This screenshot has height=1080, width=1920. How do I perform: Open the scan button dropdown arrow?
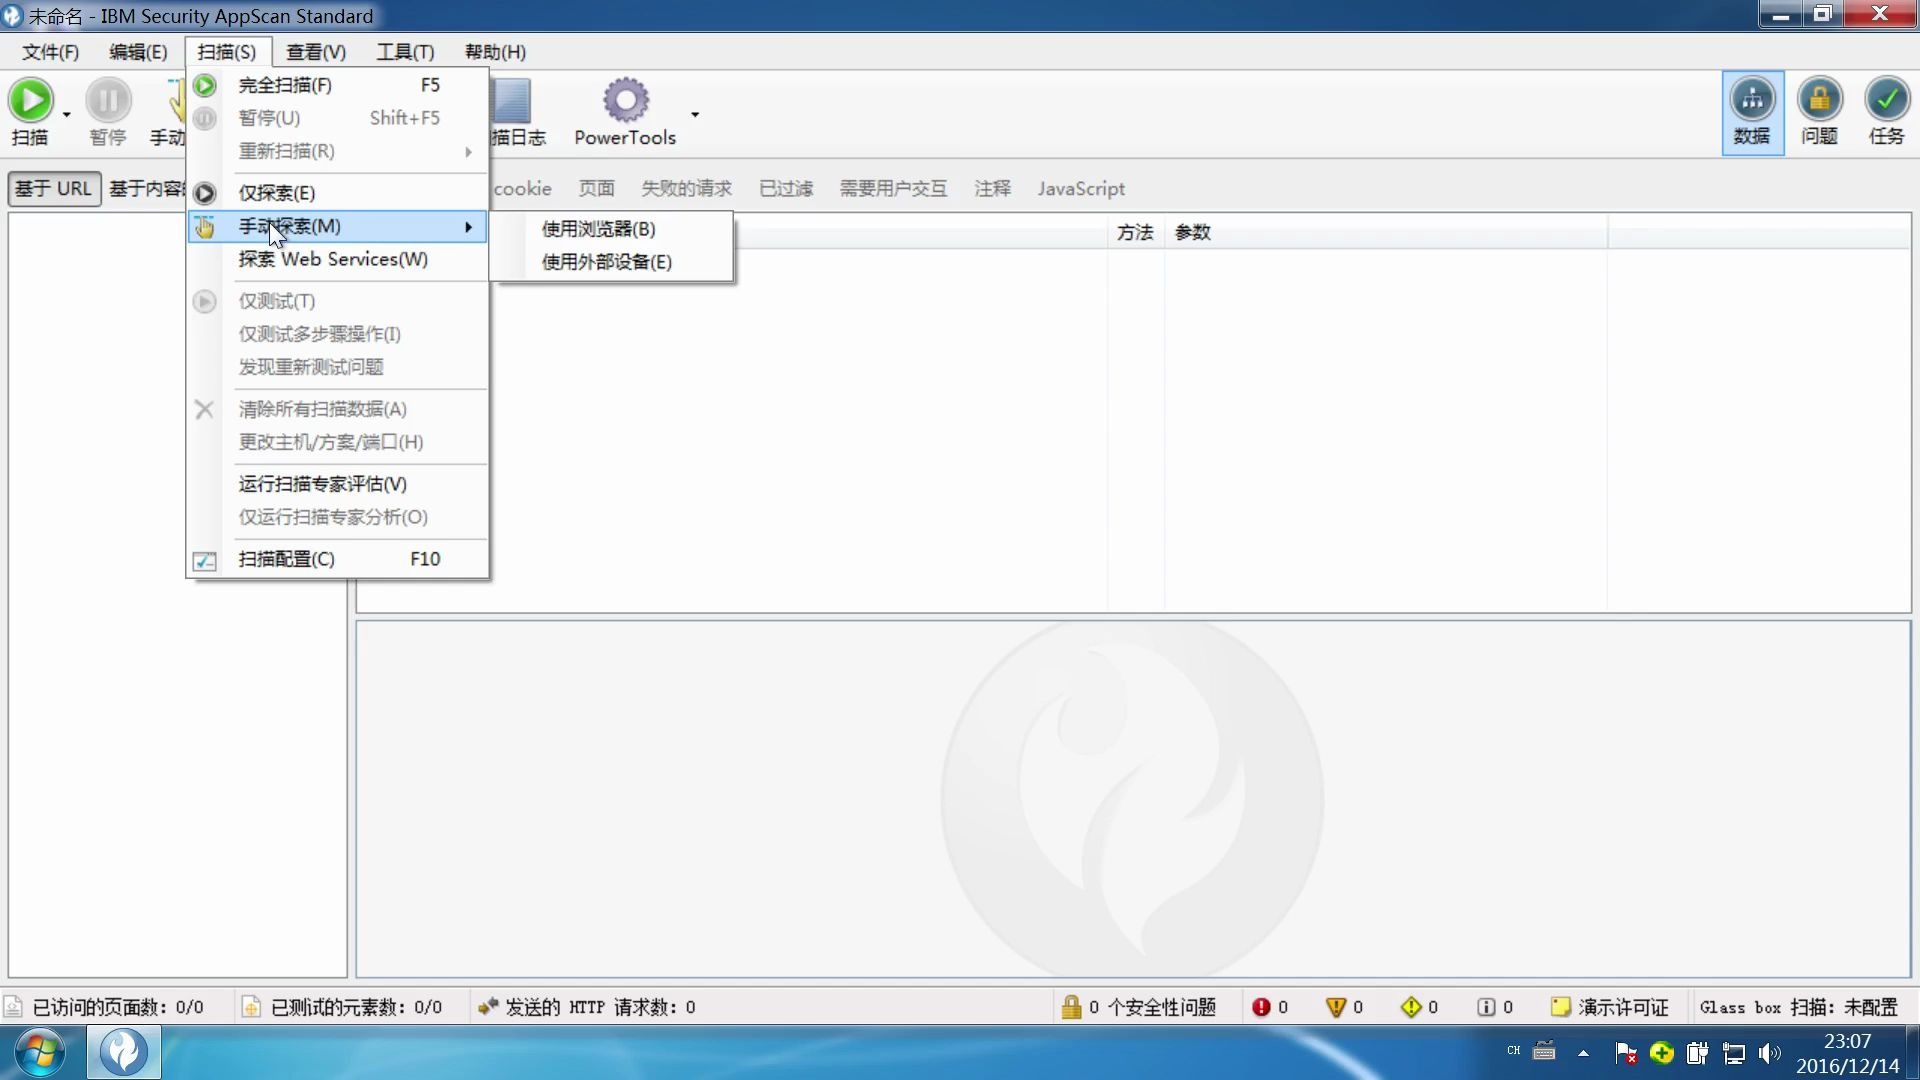click(67, 114)
